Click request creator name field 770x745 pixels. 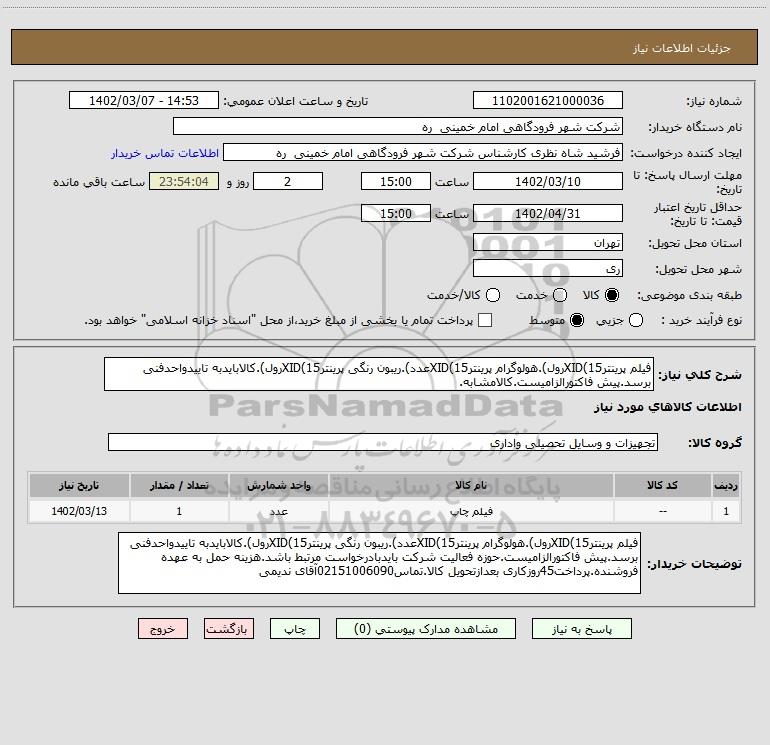[423, 153]
